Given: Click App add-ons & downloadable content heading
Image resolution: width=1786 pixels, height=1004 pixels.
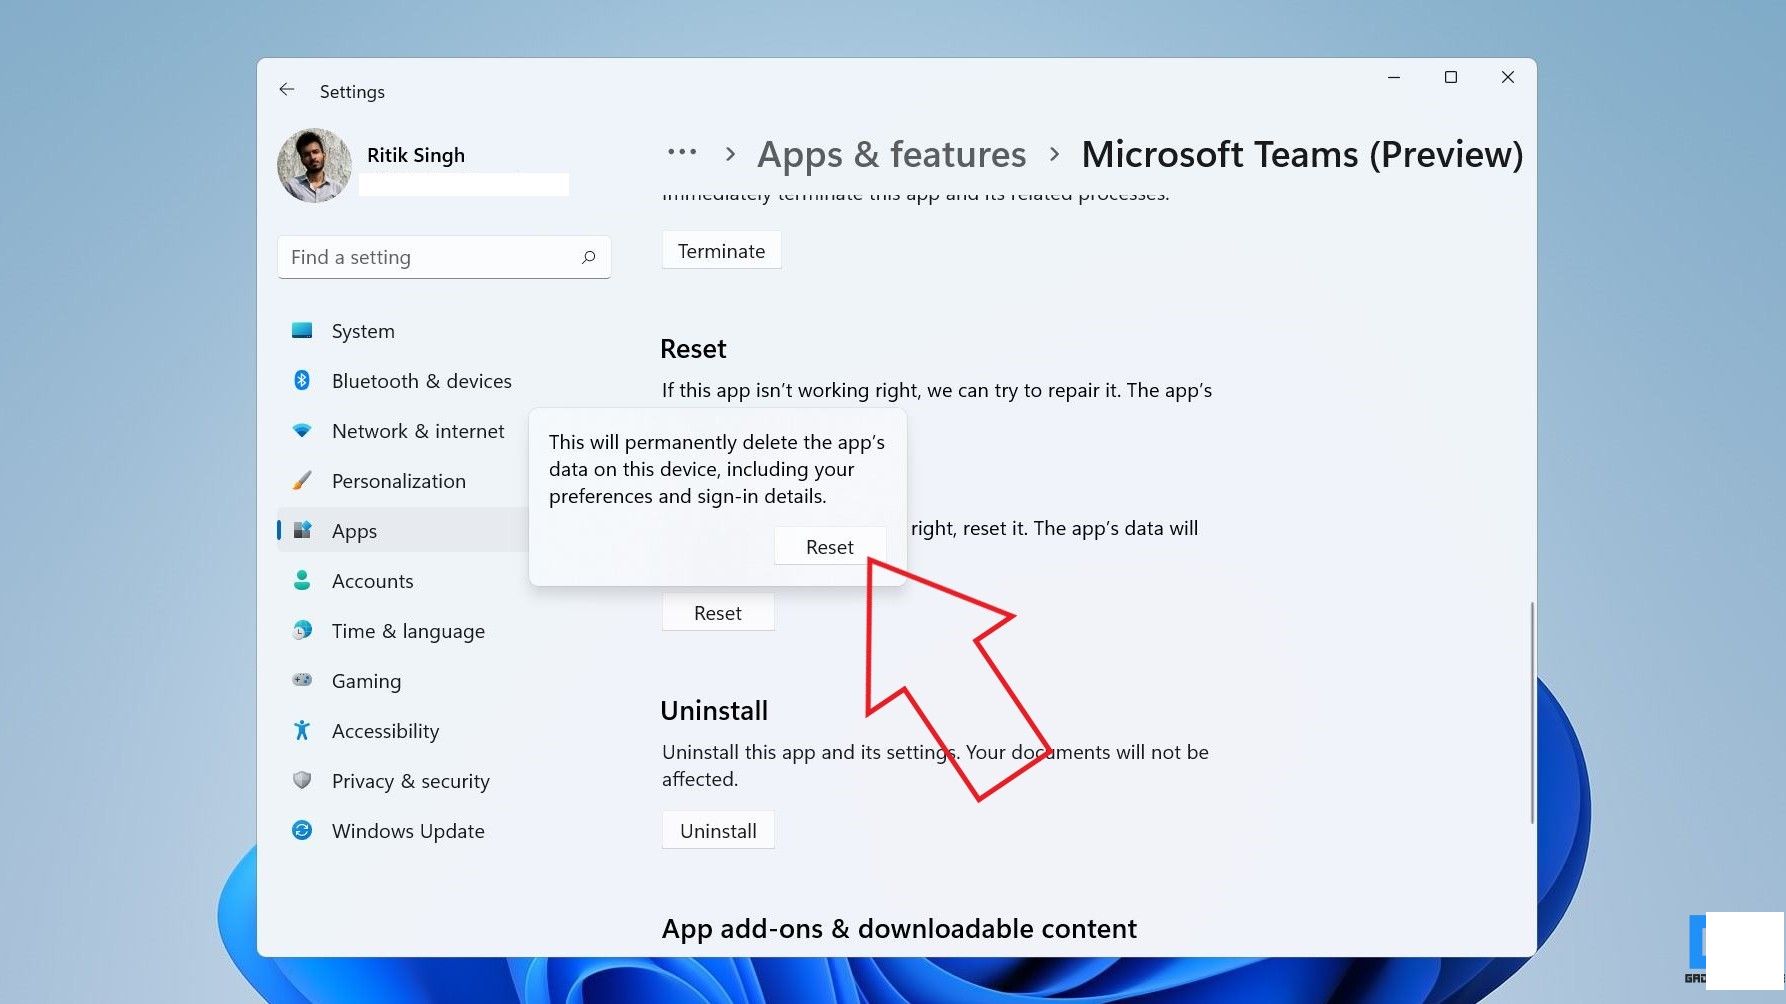Looking at the screenshot, I should [x=899, y=929].
